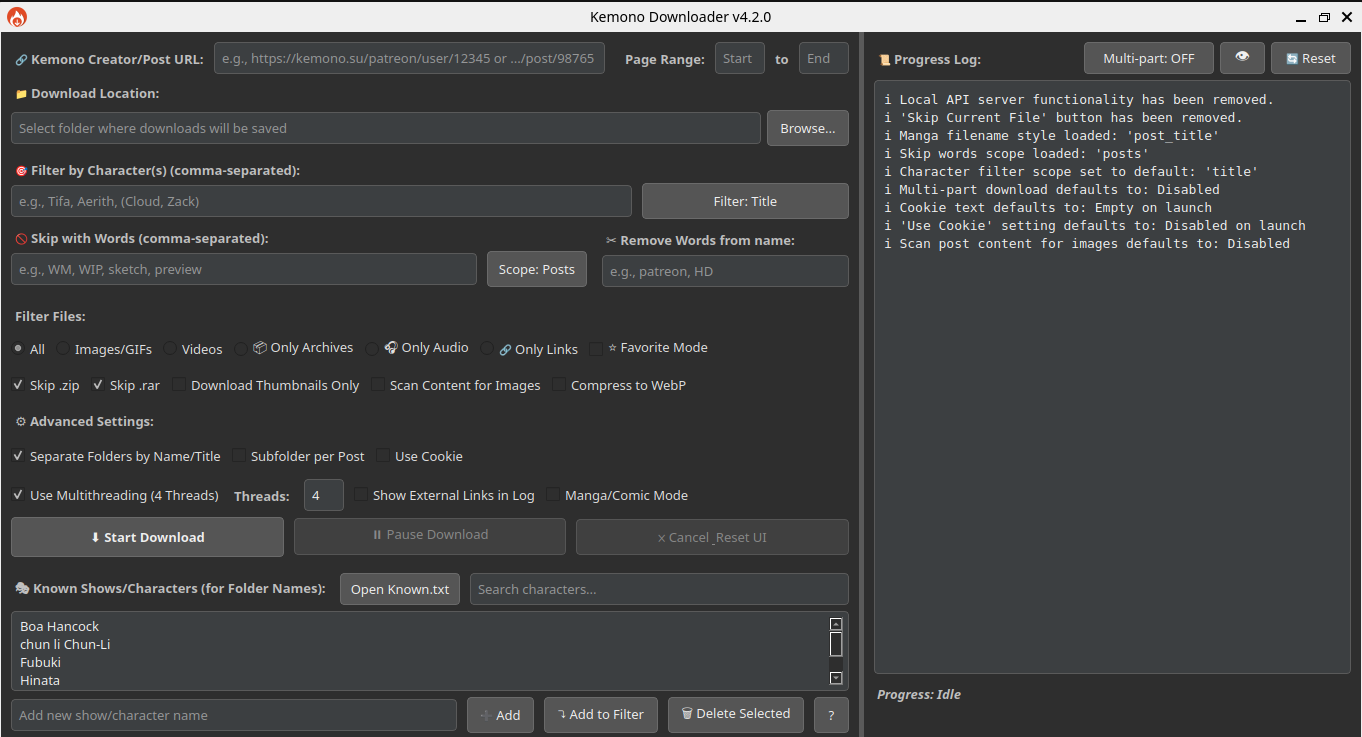
Task: Open the question mark help button
Action: pyautogui.click(x=831, y=714)
